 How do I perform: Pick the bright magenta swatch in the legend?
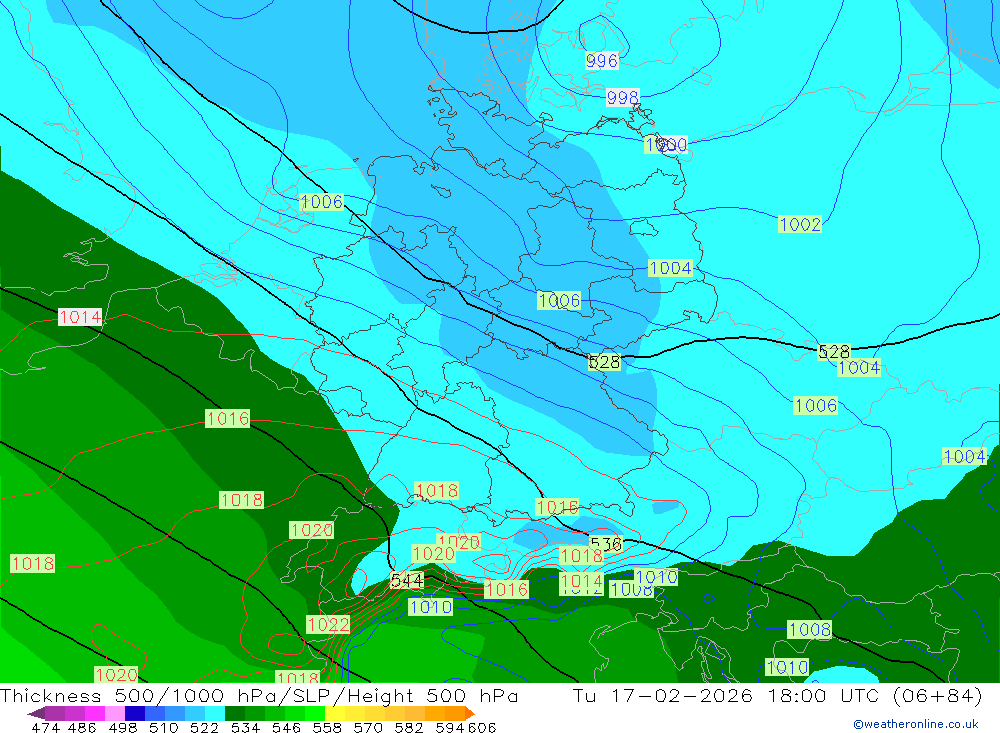95,713
